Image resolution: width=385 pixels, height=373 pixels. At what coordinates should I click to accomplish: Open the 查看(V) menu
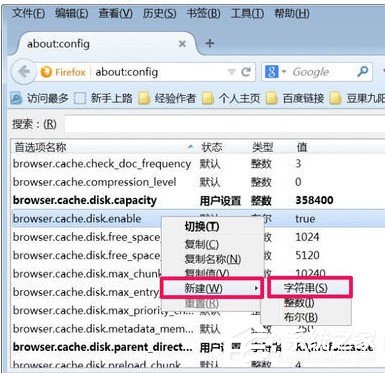click(115, 13)
